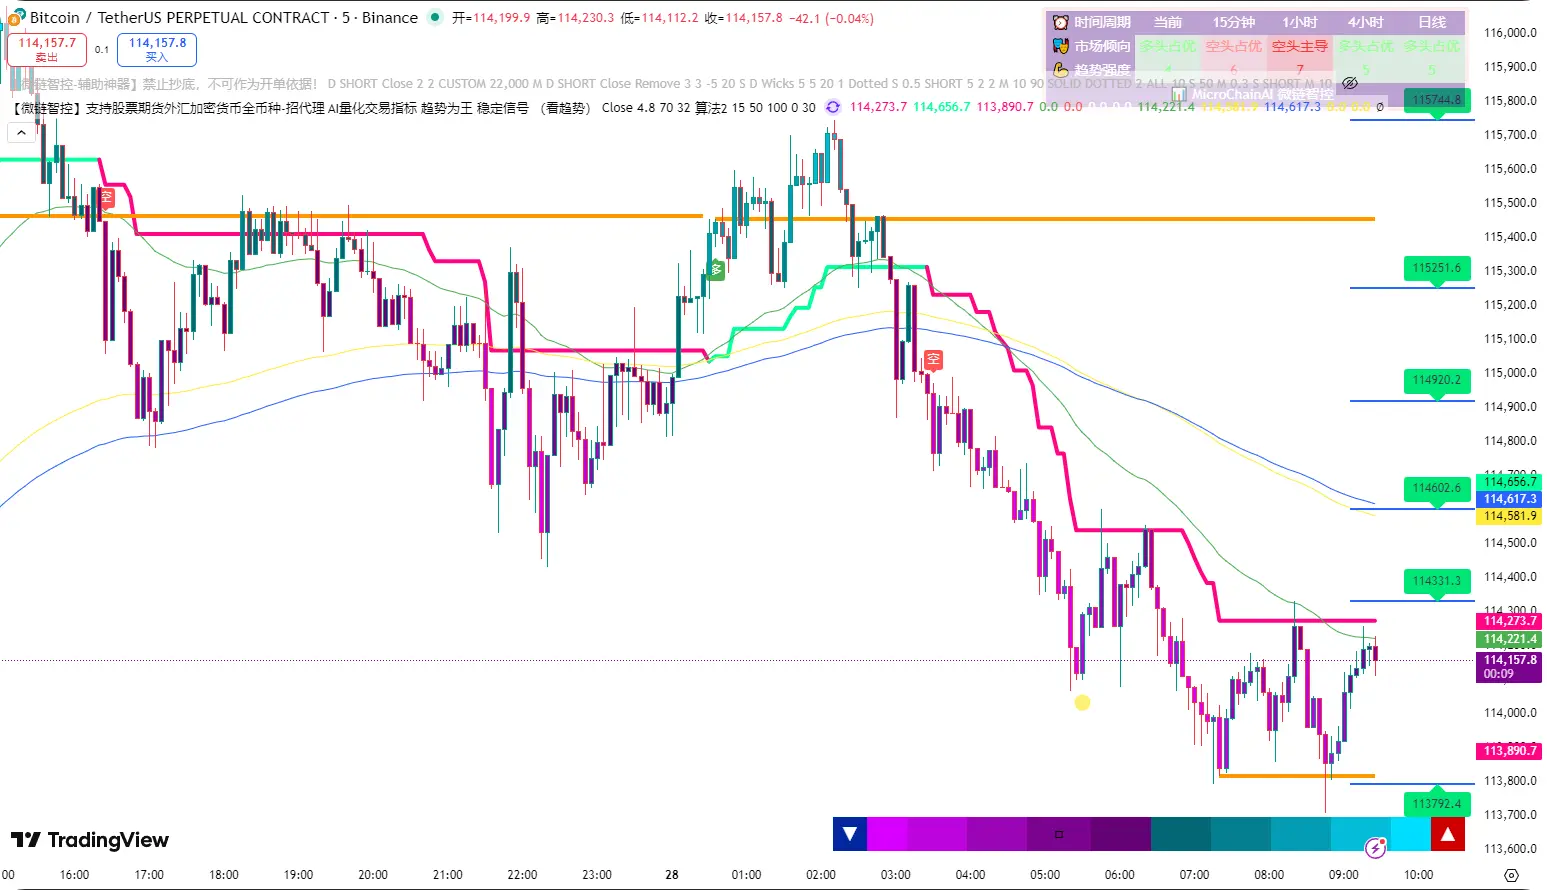
Task: Click the 113792.4 green price label
Action: pyautogui.click(x=1438, y=804)
